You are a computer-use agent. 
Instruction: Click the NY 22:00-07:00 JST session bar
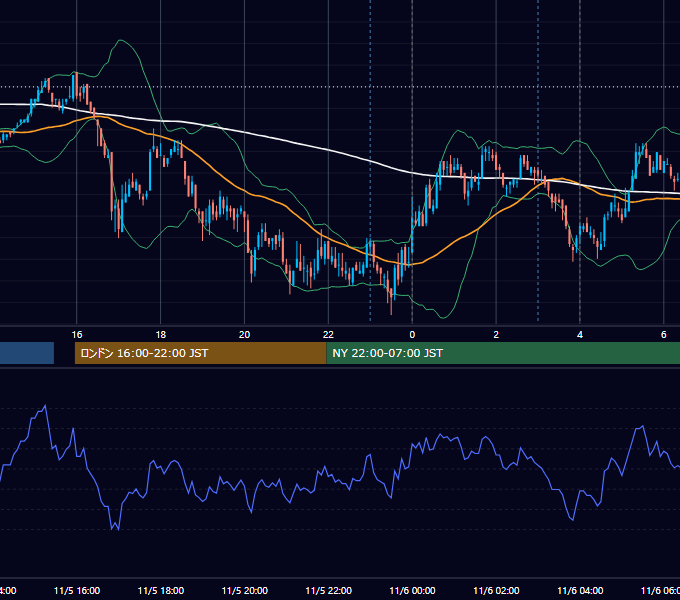tap(503, 353)
